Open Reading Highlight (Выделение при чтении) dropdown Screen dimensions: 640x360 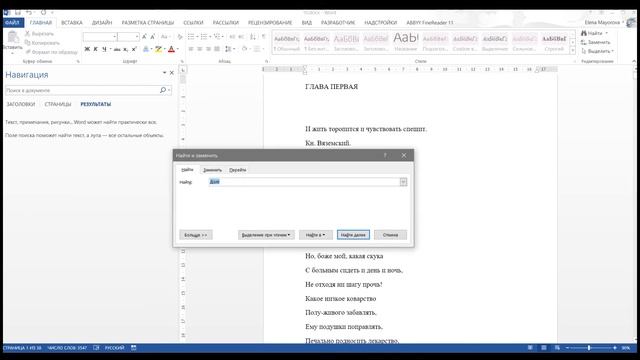click(266, 235)
